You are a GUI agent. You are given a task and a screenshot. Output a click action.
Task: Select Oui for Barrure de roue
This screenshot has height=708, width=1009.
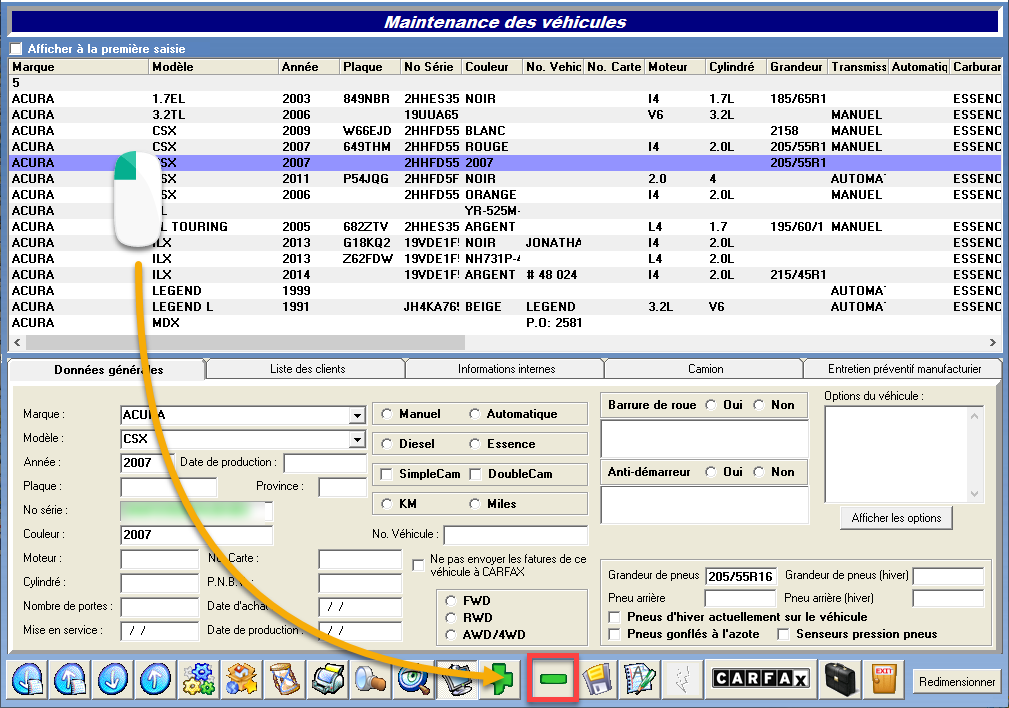pyautogui.click(x=711, y=405)
